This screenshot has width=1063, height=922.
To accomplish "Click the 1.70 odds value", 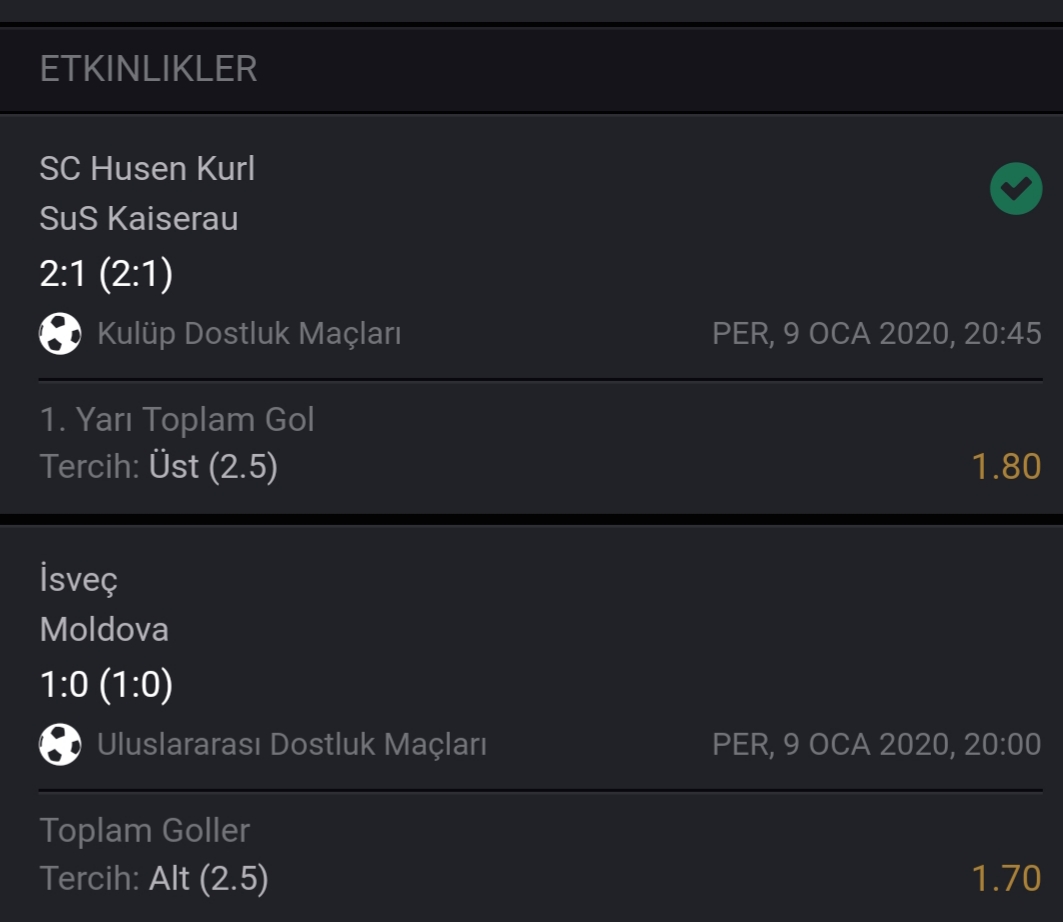I will 1006,879.
